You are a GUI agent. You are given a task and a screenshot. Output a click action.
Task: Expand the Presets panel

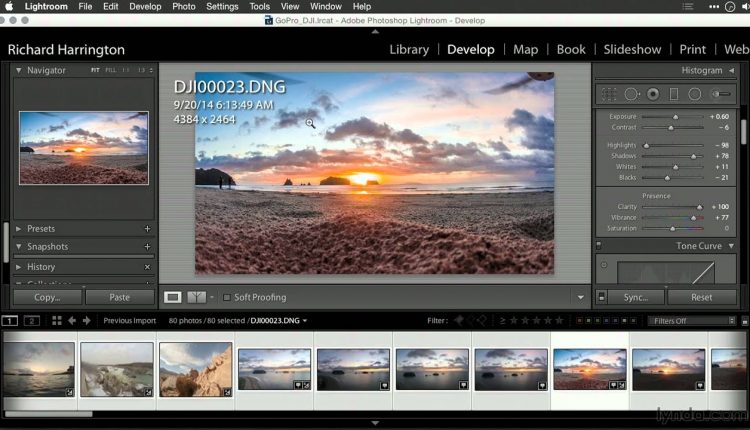click(x=18, y=229)
